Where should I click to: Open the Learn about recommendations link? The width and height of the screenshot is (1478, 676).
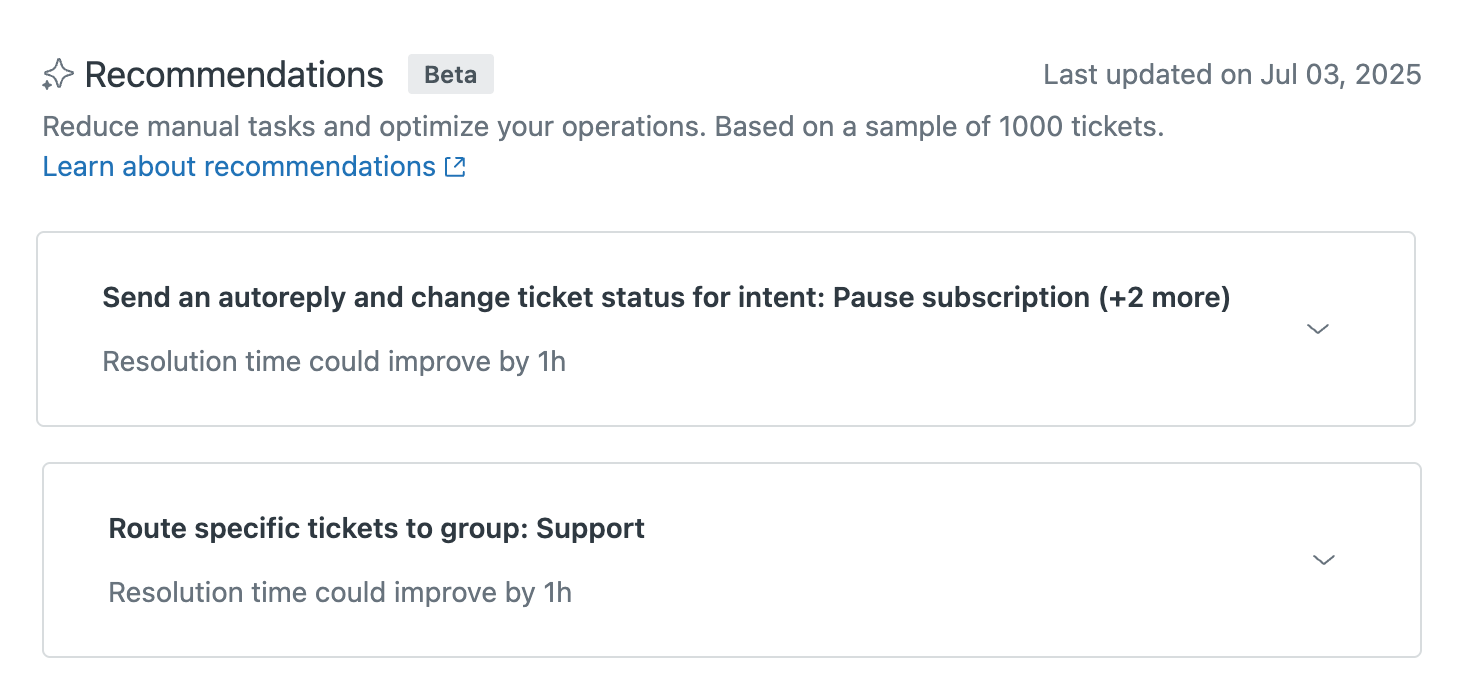click(x=238, y=167)
